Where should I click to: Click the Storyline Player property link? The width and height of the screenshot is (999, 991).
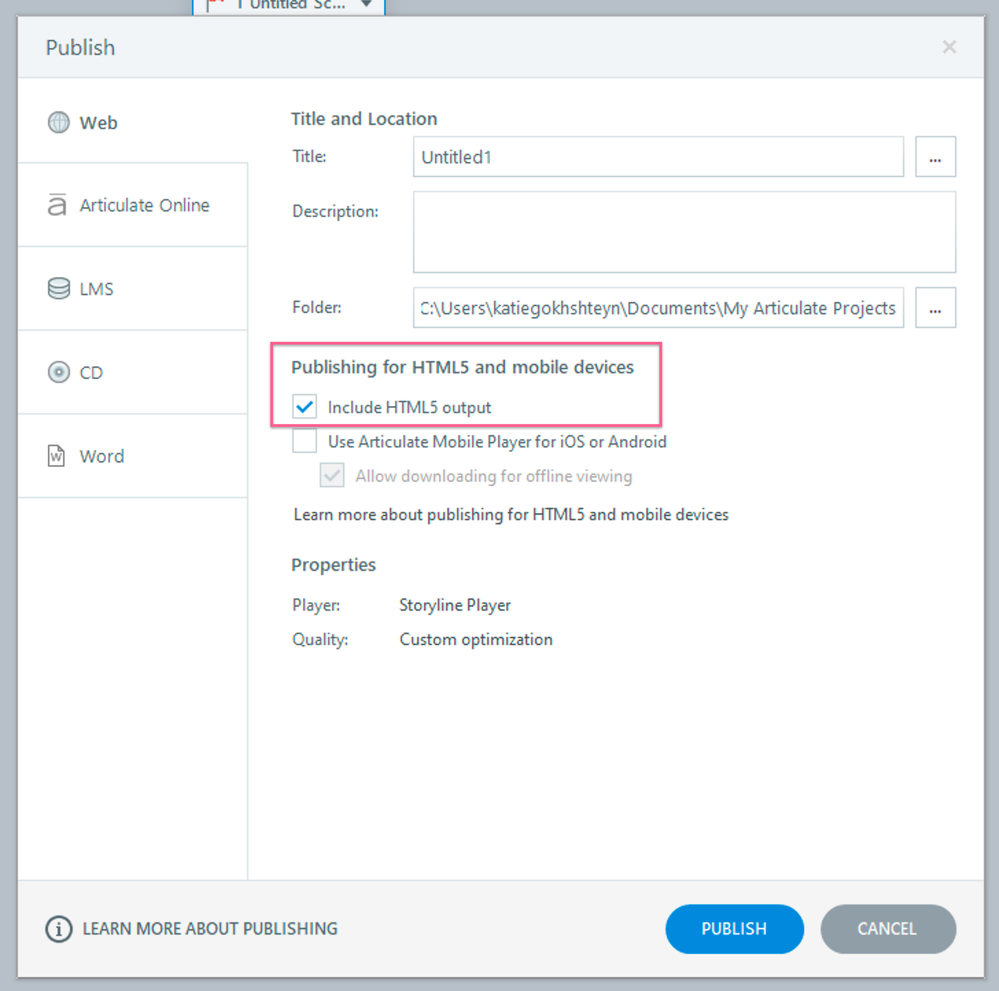[455, 605]
